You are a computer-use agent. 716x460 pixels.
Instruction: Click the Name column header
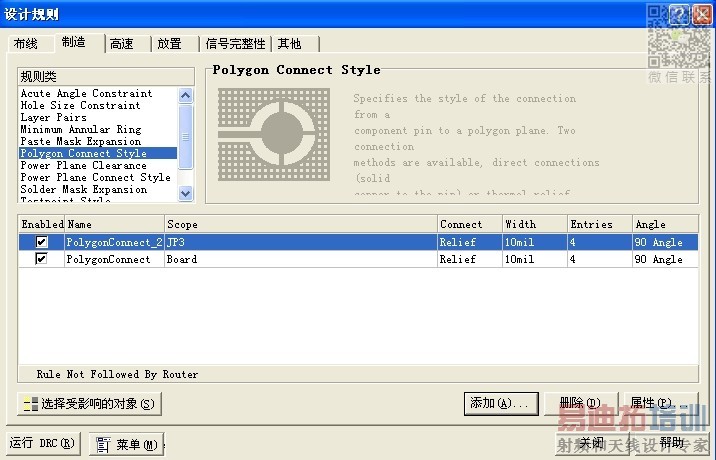tap(115, 224)
